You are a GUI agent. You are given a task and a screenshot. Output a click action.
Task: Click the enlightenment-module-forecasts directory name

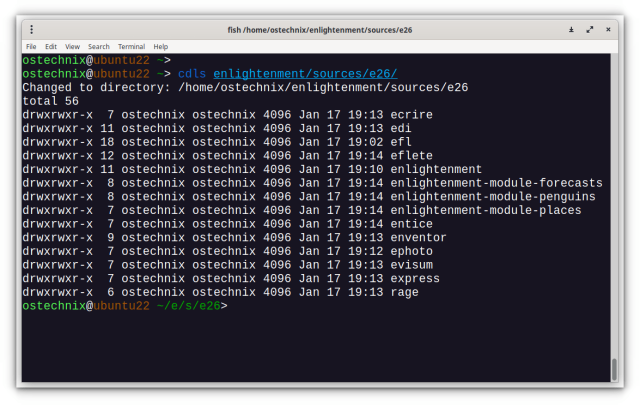(496, 183)
